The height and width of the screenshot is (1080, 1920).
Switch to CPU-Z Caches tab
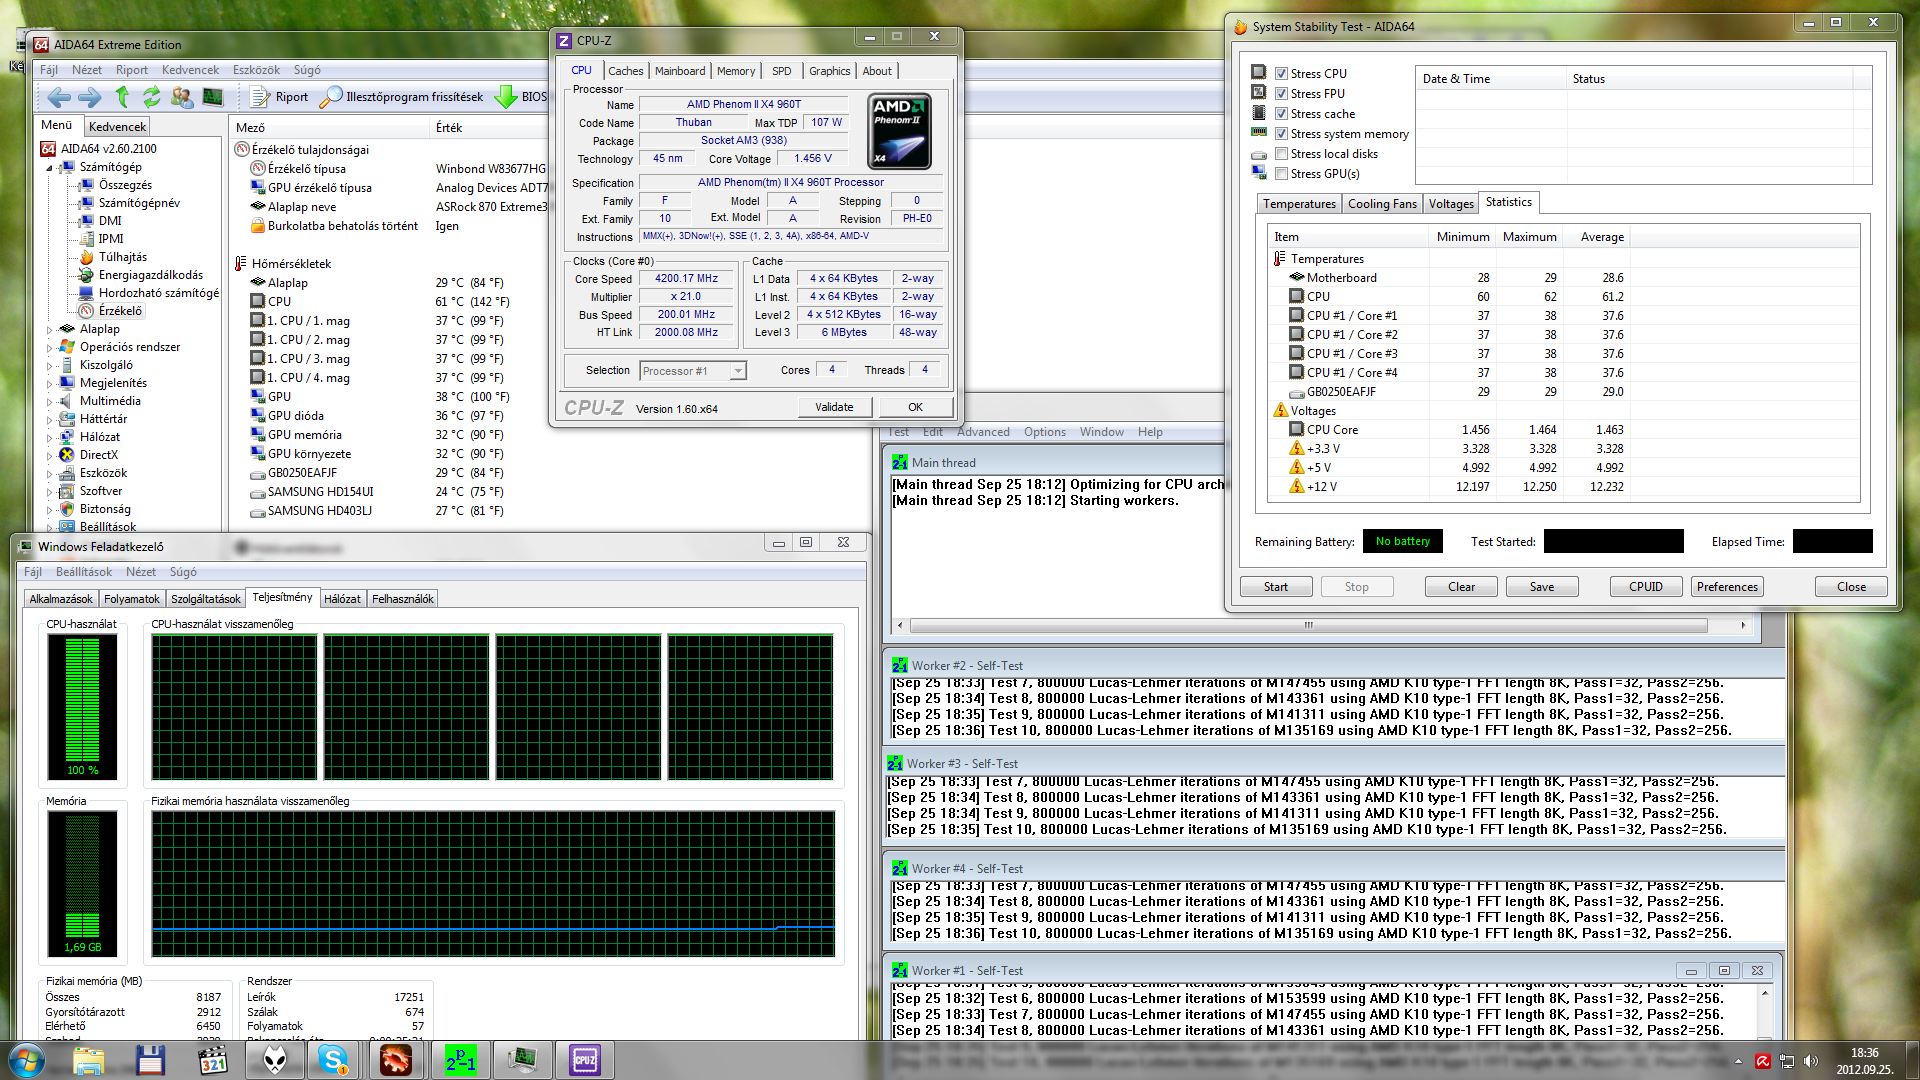coord(625,71)
